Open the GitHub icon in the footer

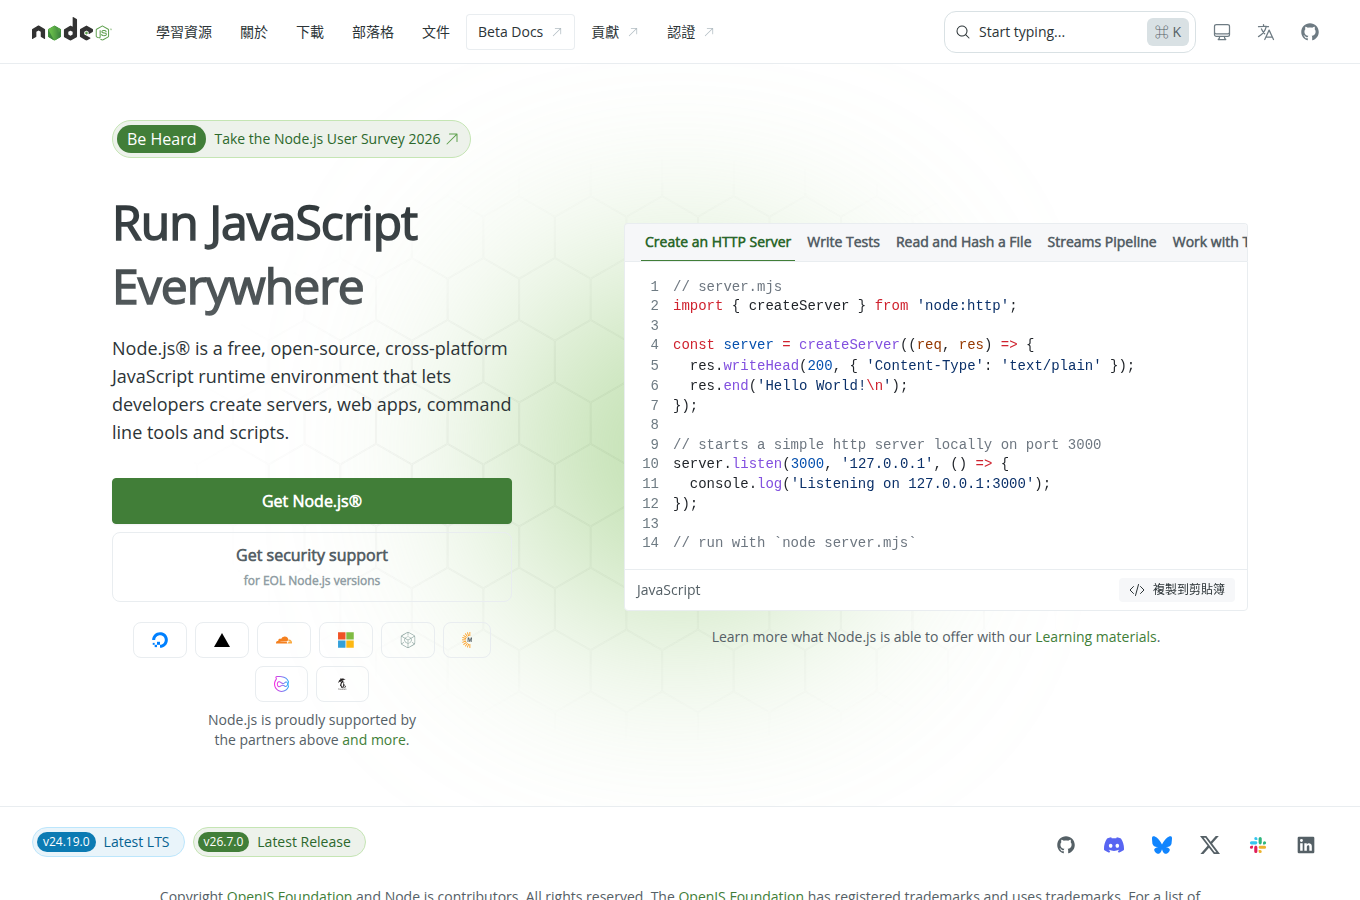[x=1066, y=845]
